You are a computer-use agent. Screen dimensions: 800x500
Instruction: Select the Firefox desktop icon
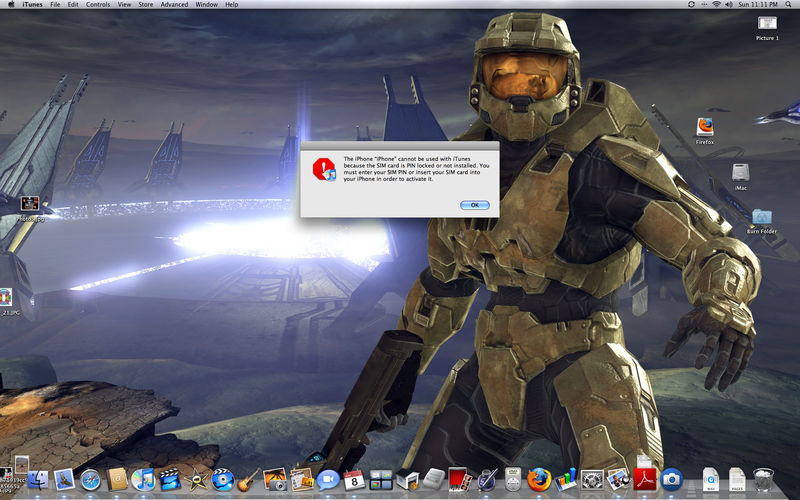(x=705, y=131)
